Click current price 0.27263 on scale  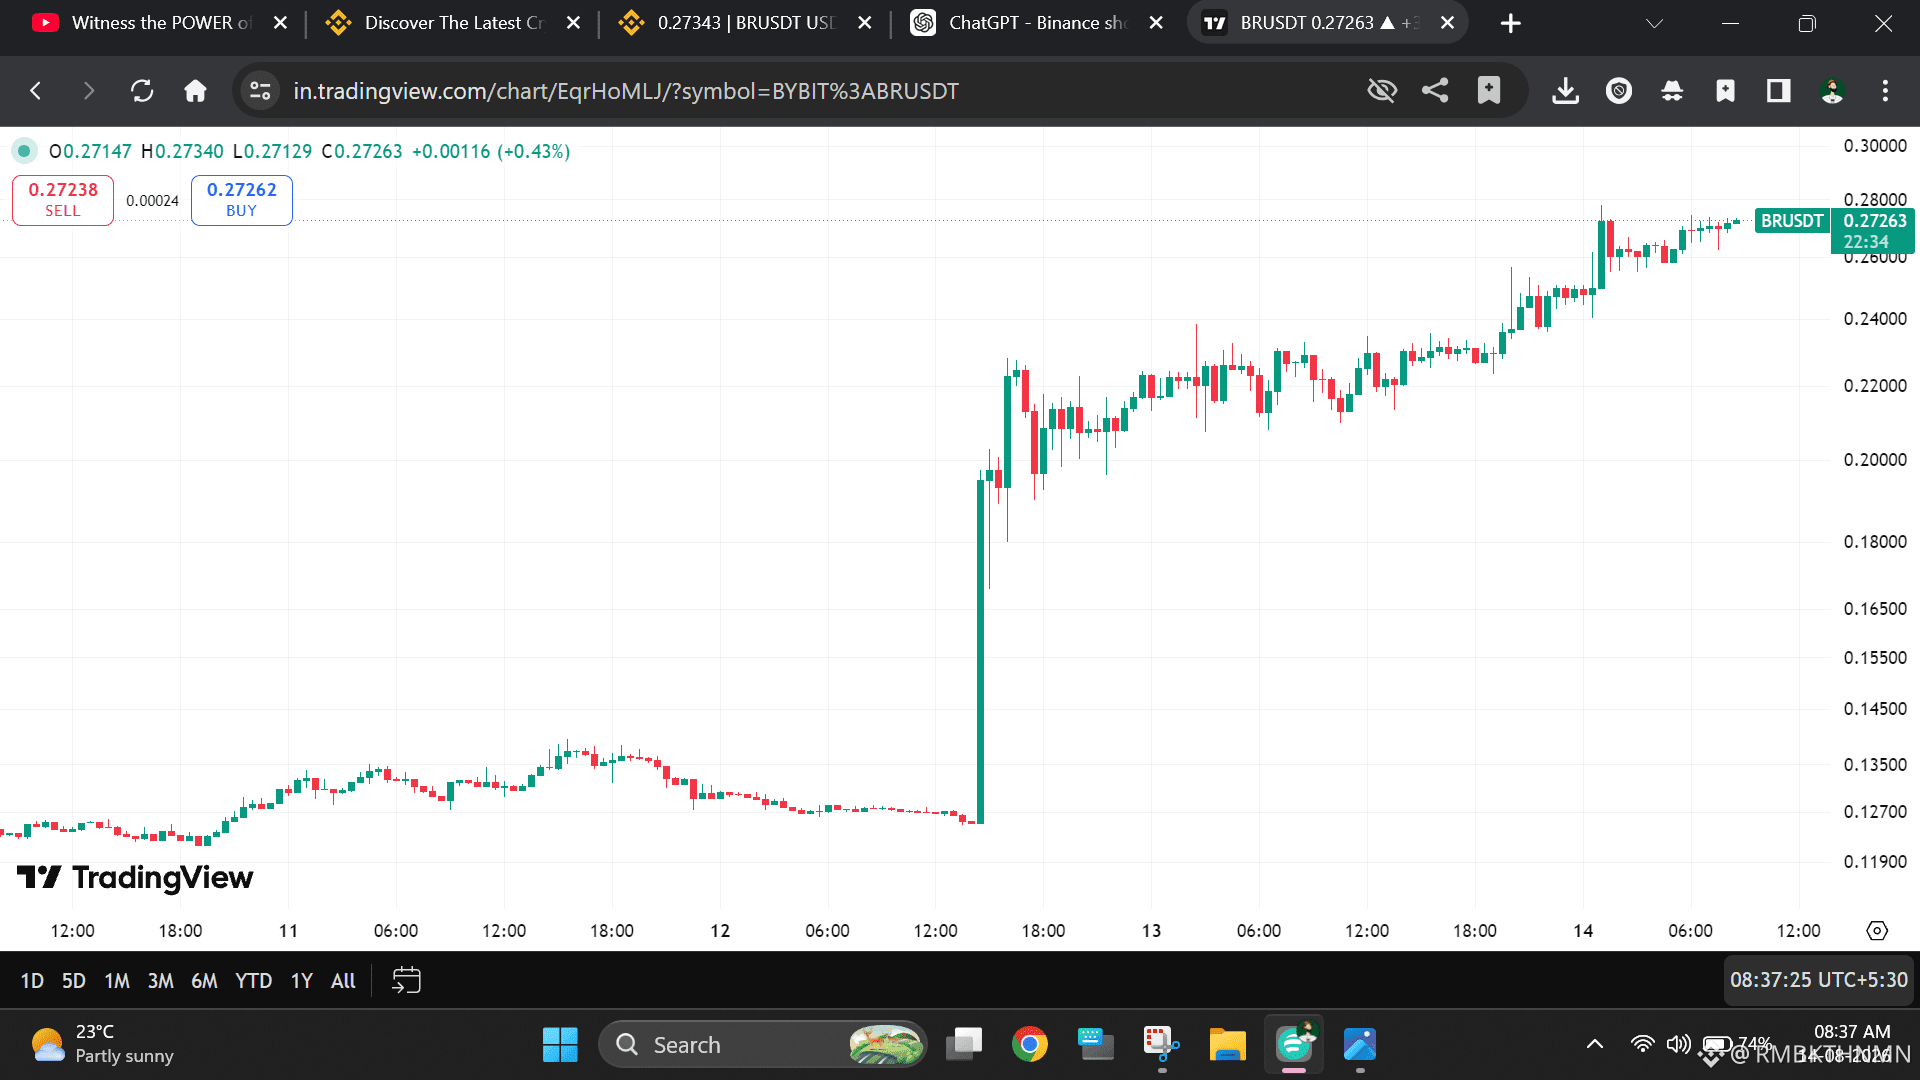coord(1875,221)
